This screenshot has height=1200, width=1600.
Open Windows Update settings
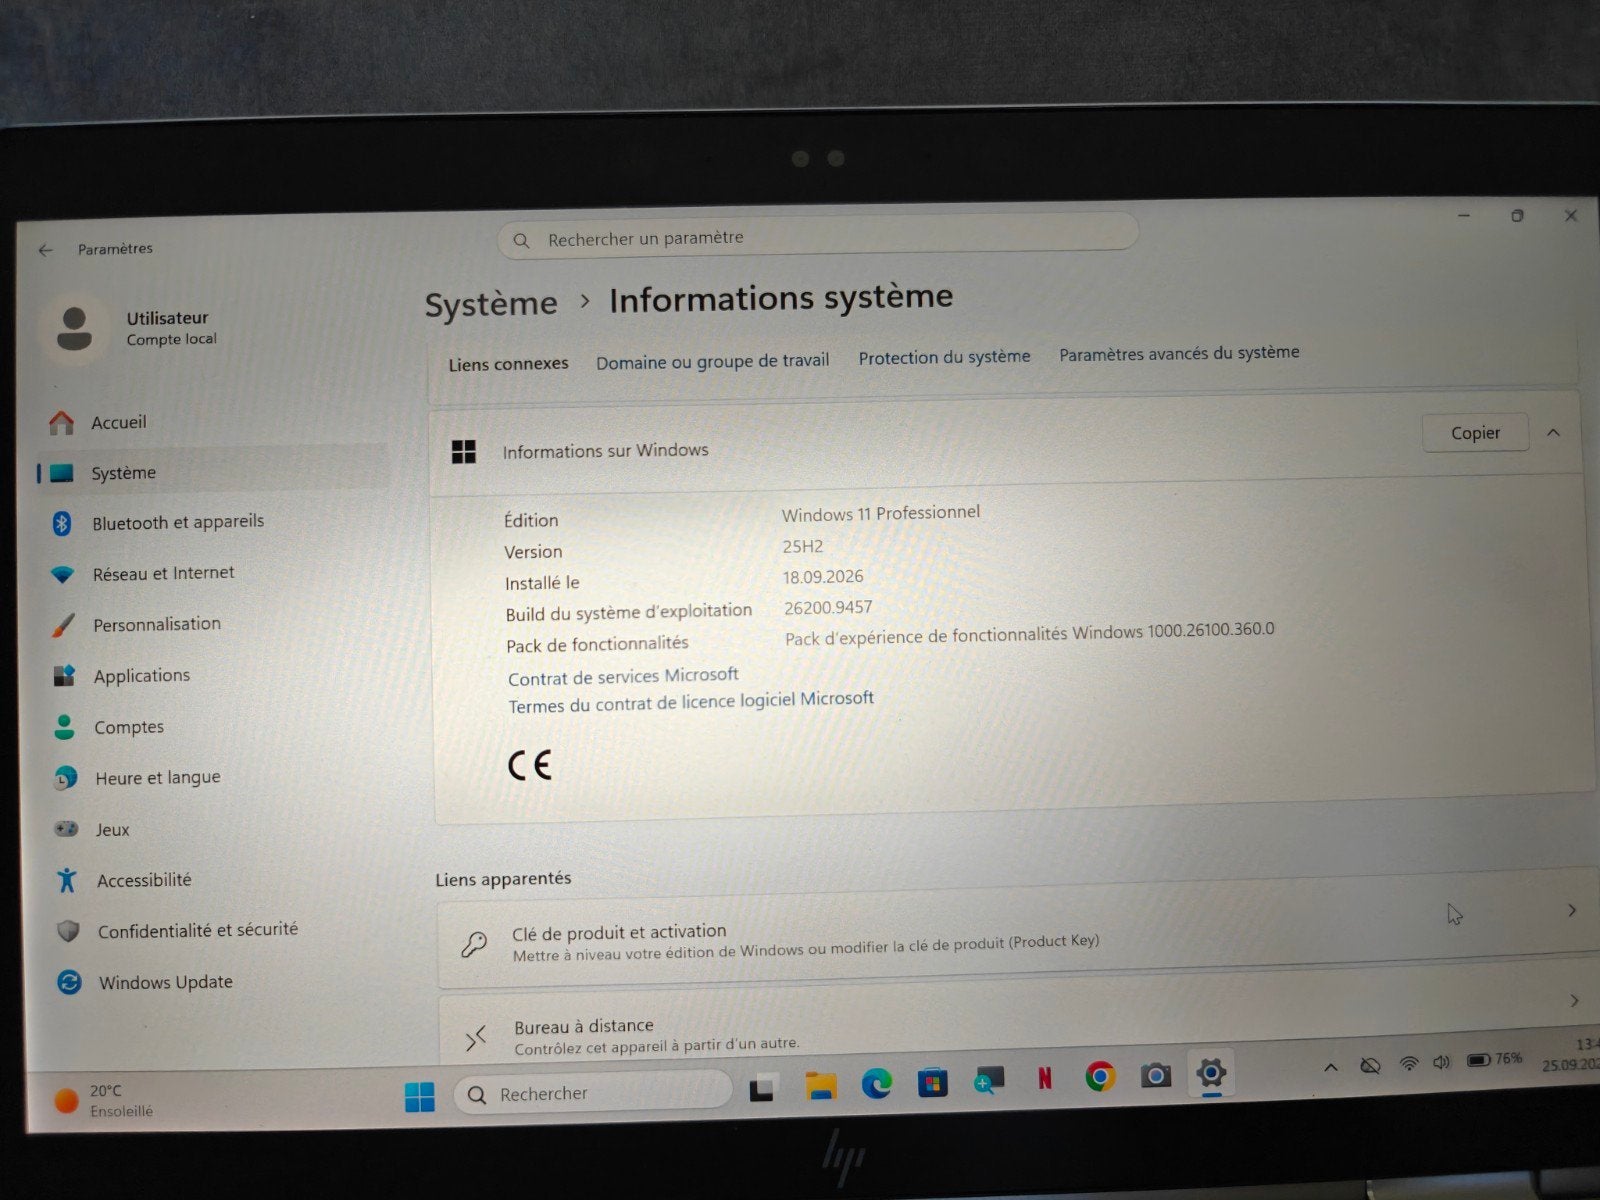[165, 982]
